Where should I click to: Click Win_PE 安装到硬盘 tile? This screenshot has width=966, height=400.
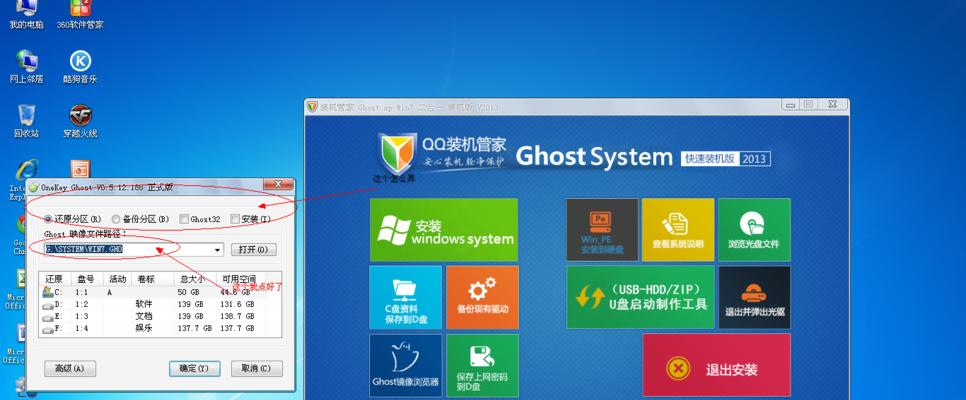point(602,229)
